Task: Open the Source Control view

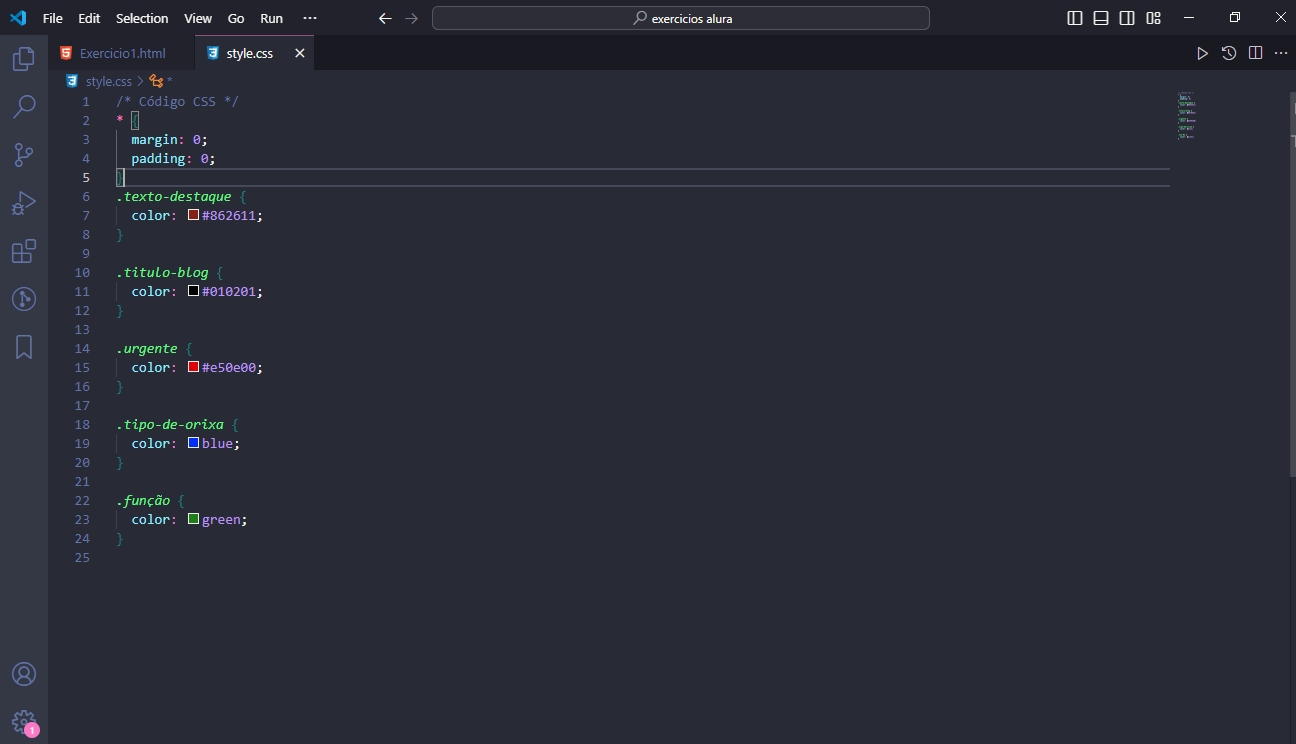Action: coord(24,154)
